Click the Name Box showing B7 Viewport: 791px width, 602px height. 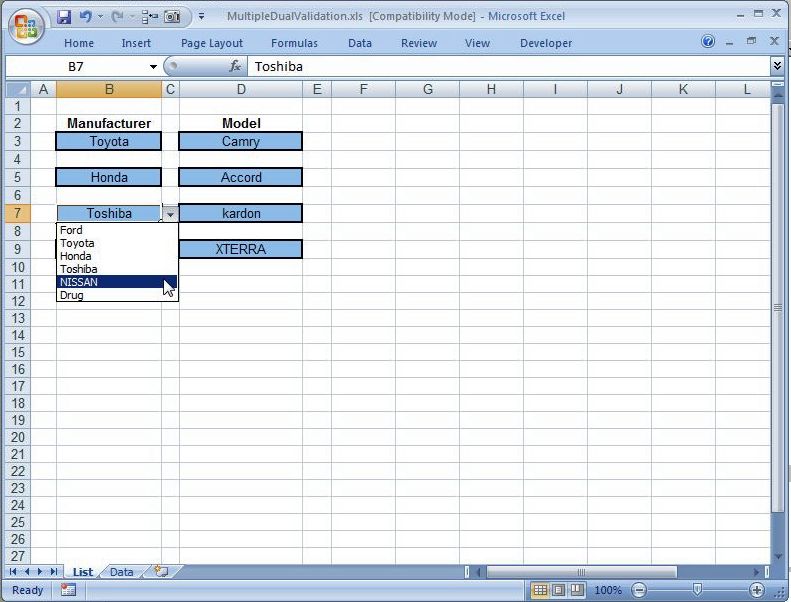pos(77,67)
